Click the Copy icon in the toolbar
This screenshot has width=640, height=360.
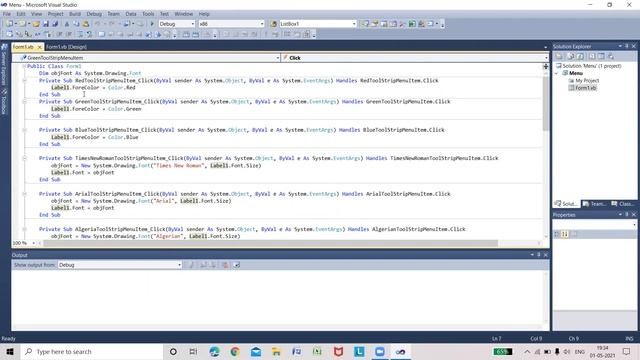click(76, 24)
